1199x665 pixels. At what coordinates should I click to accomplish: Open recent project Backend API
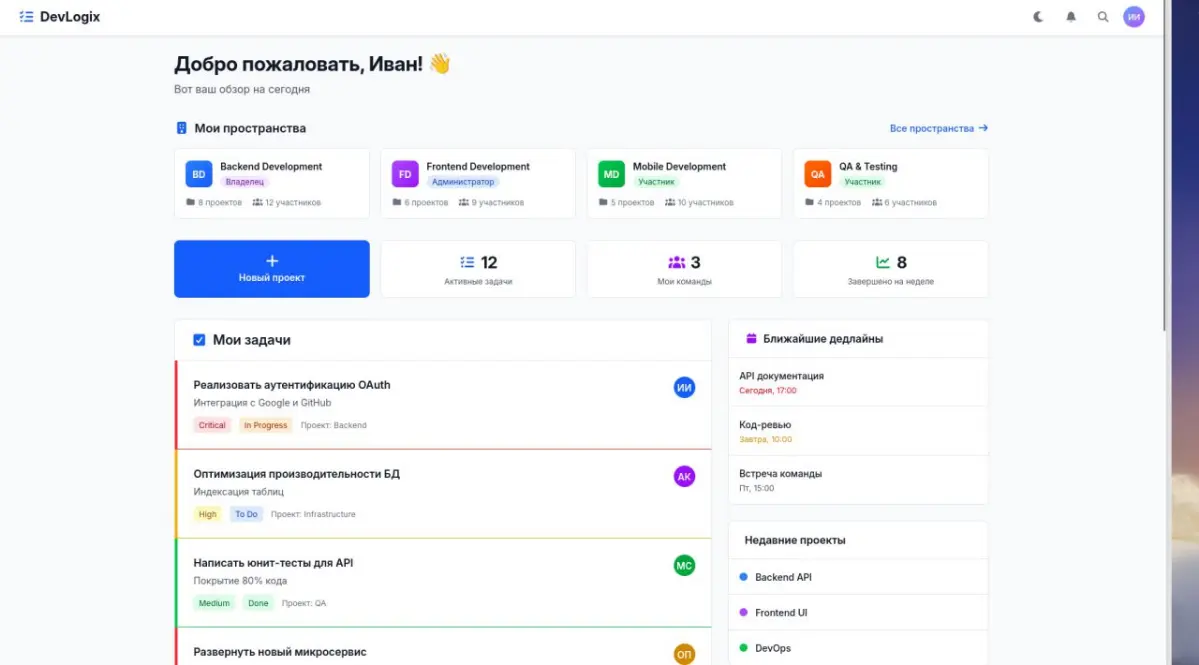click(858, 577)
